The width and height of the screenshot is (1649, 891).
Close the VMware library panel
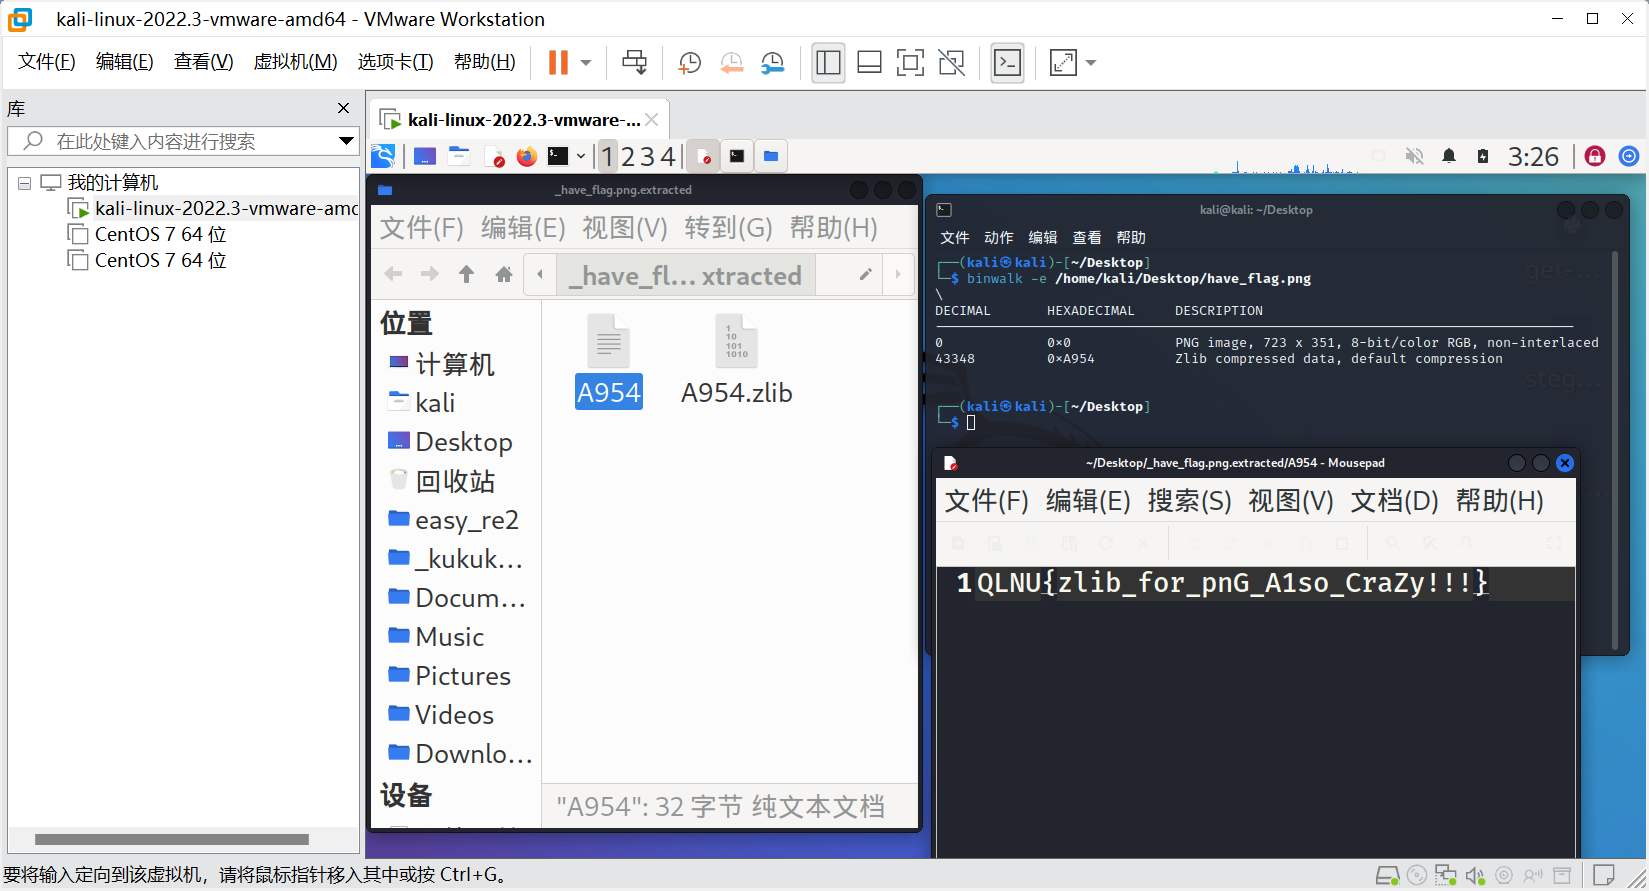pos(344,108)
